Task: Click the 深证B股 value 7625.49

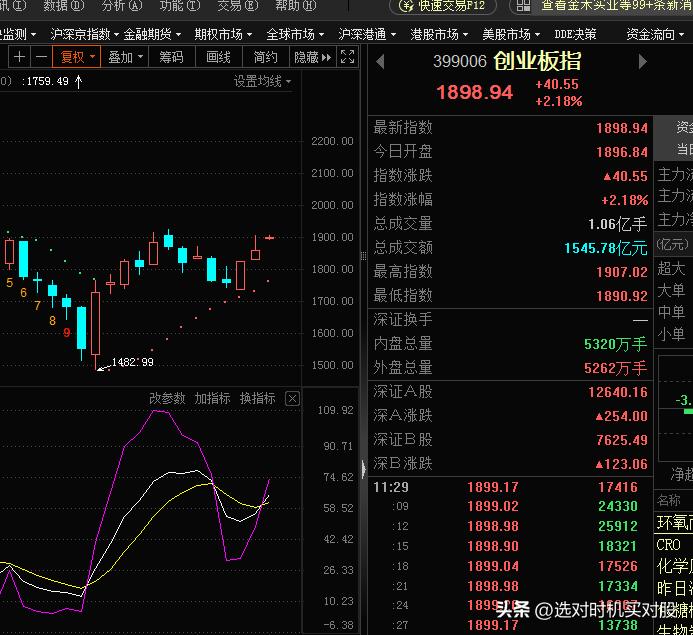Action: click(622, 440)
